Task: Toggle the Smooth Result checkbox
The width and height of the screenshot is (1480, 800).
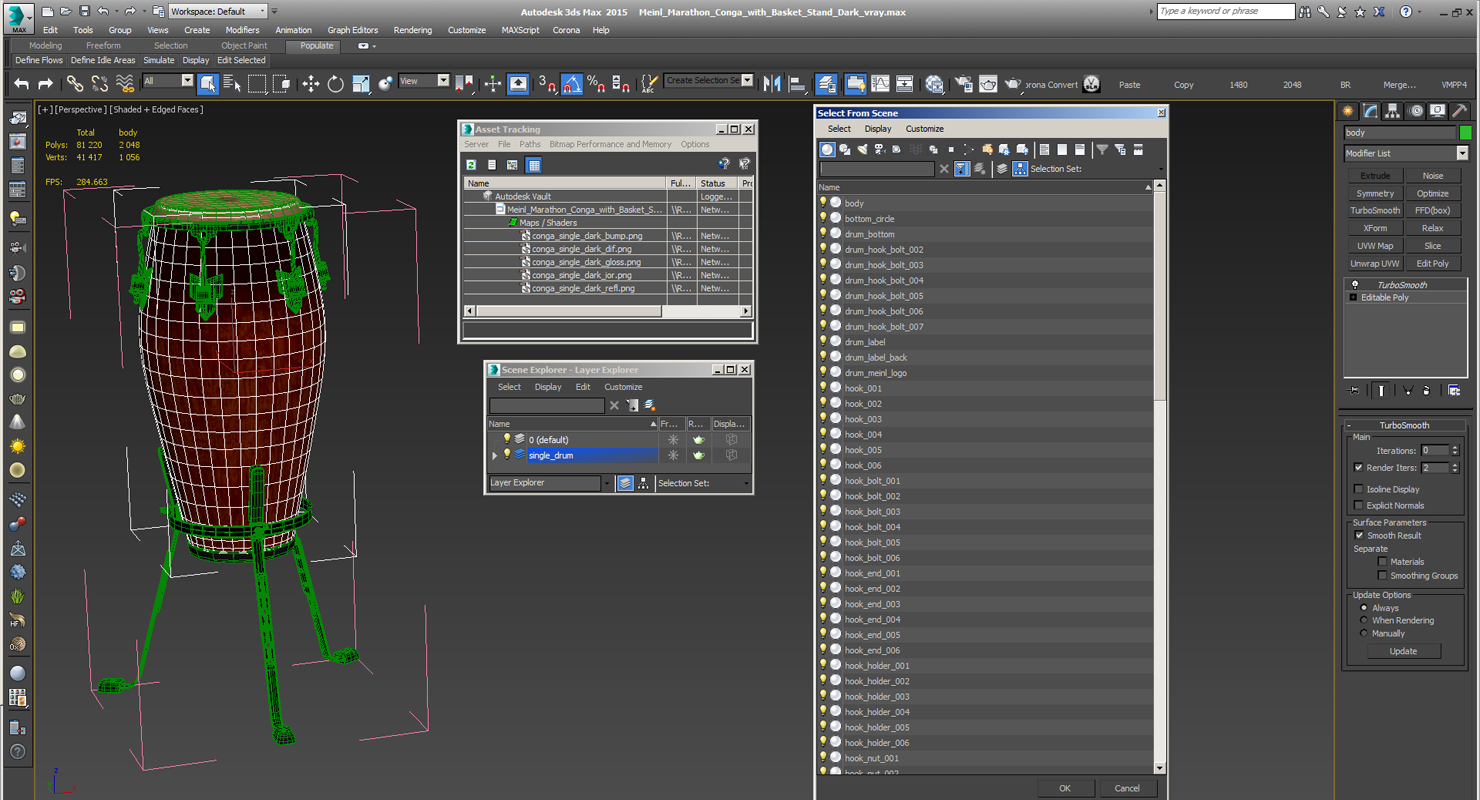Action: (1358, 535)
